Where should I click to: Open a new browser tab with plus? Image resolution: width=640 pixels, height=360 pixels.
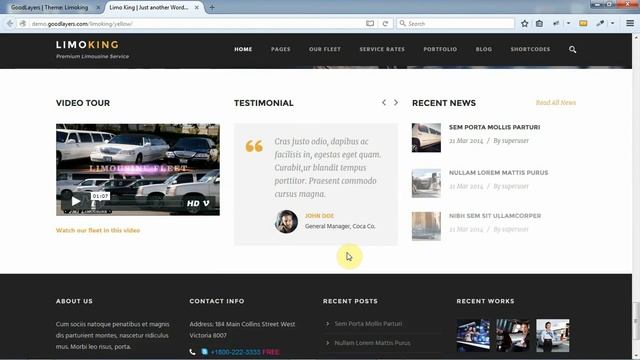click(212, 7)
